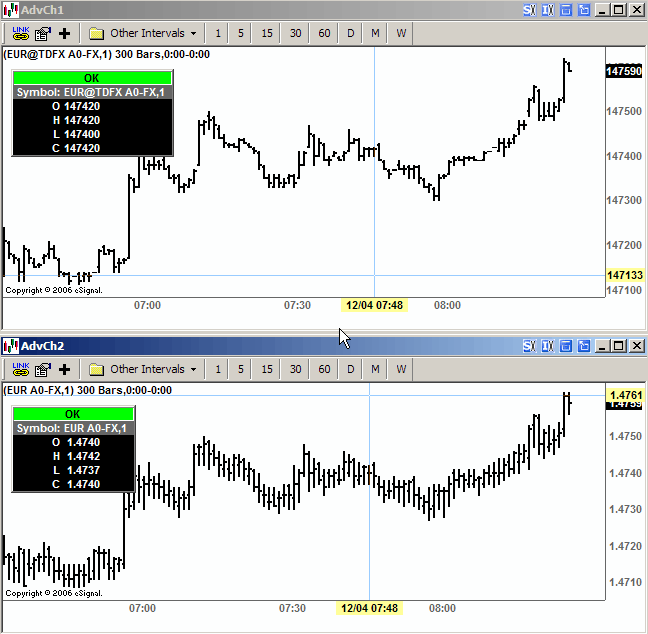This screenshot has height=634, width=648.
Task: Switch AdvCh1 to Daily (D) interval
Action: [350, 33]
